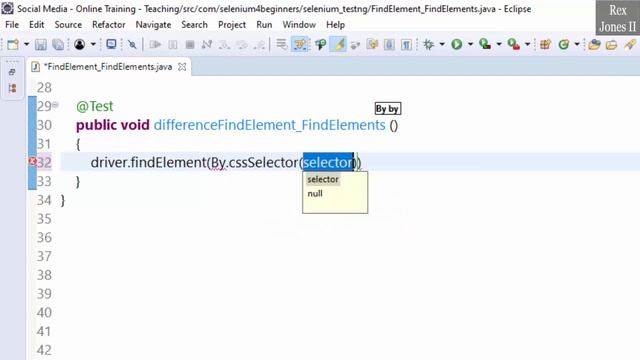
Task: Toggle Block Selection mode icon
Action: 389,44
